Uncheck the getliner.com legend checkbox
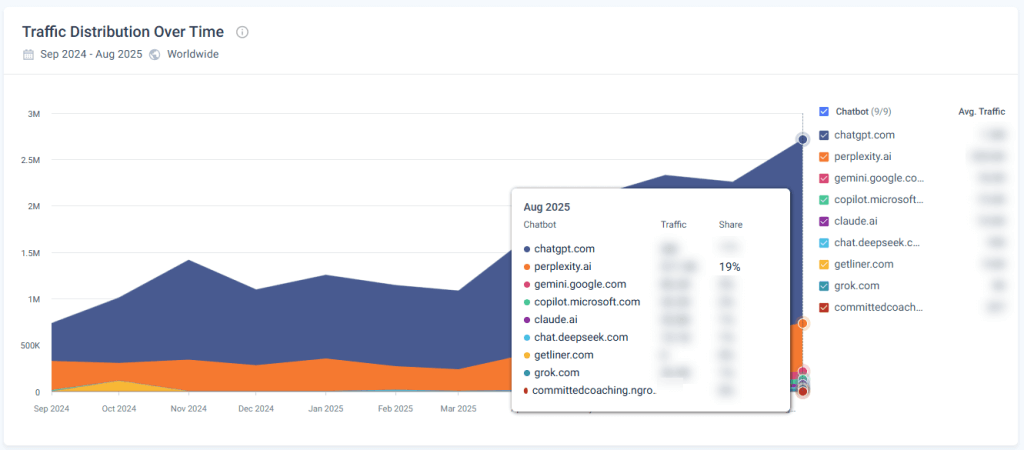 824,264
